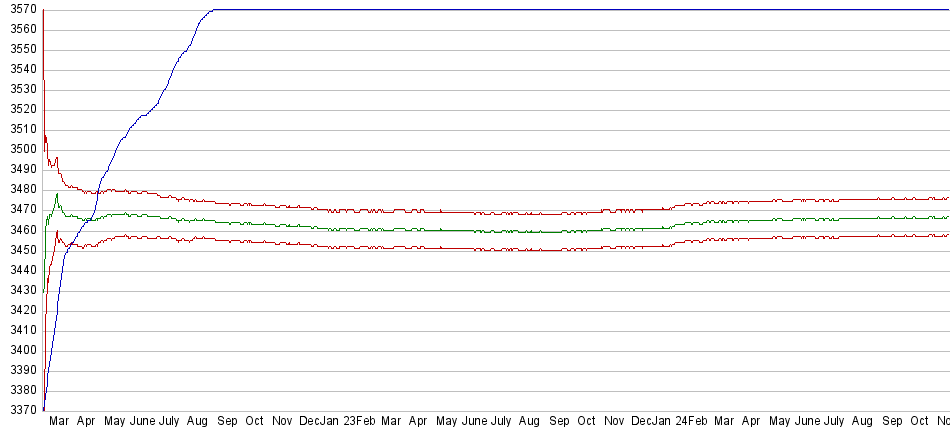Select the green line in the chart
The image size is (950, 435).
(500, 231)
